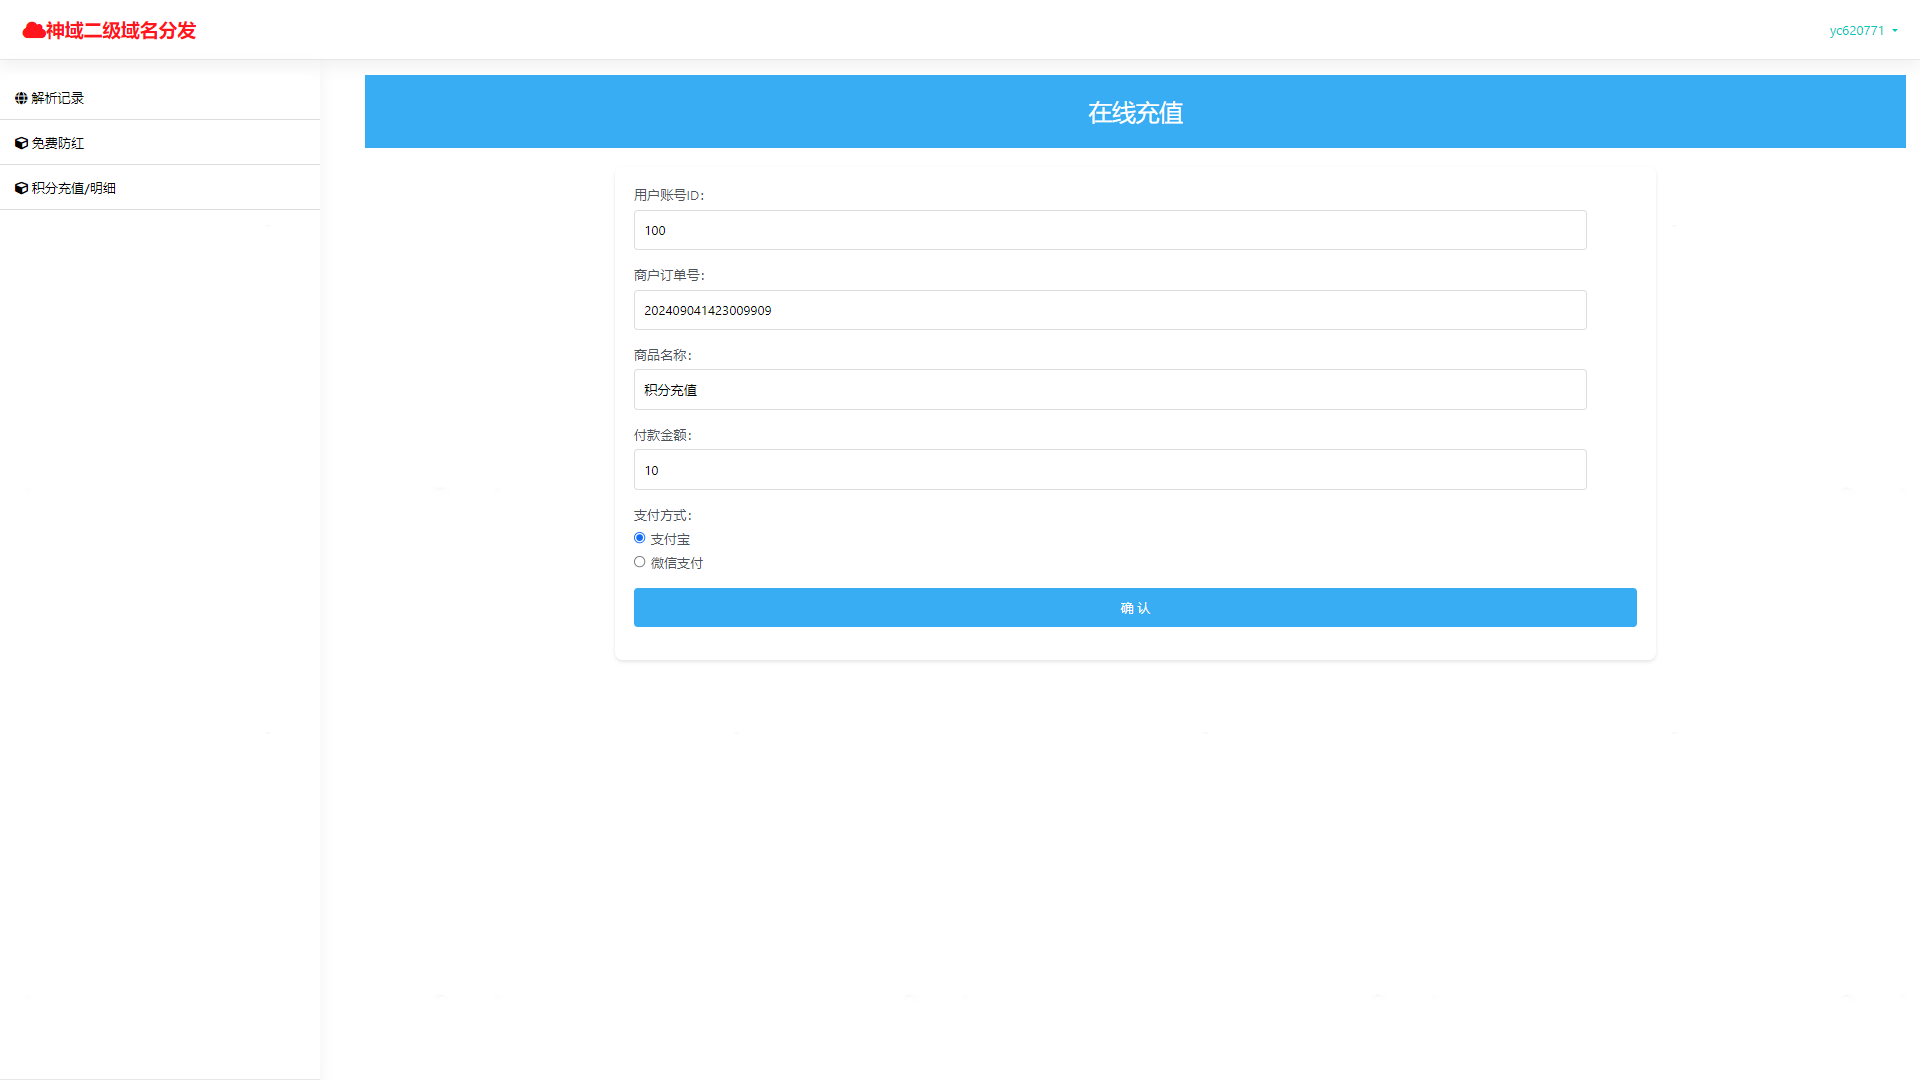1920x1080 pixels.
Task: Go to 积分充值/明细 sidebar item
Action: 74,188
